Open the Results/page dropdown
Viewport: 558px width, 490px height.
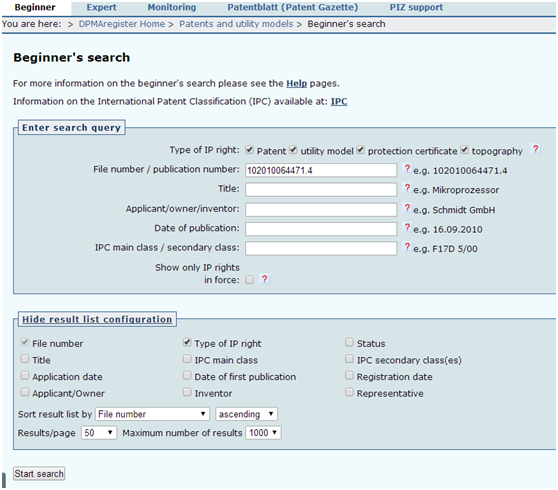pos(99,433)
